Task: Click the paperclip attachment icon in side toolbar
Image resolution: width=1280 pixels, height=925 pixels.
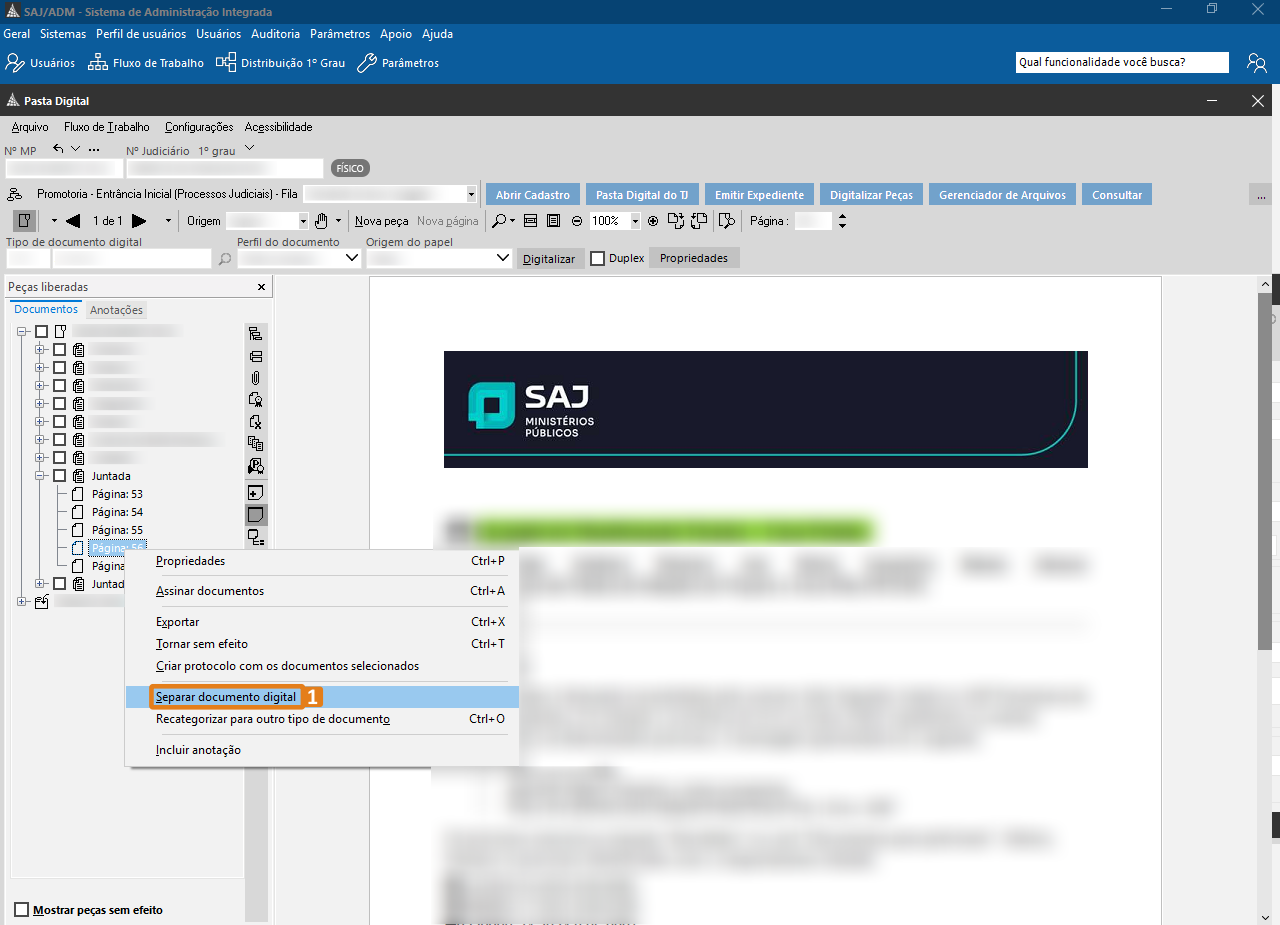Action: [x=256, y=378]
